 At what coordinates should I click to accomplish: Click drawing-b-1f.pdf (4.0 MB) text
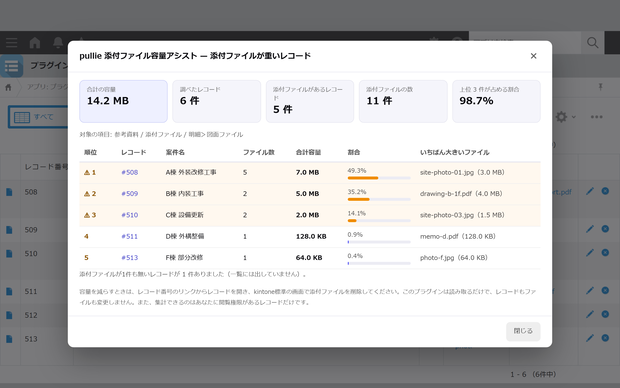[461, 194]
